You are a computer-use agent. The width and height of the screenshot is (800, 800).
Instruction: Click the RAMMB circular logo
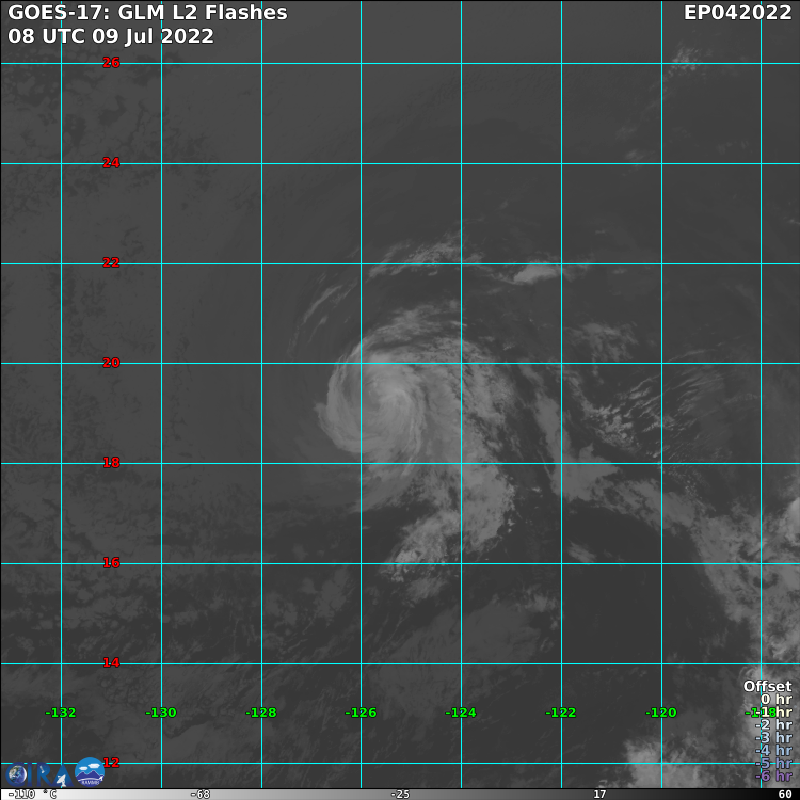point(89,772)
